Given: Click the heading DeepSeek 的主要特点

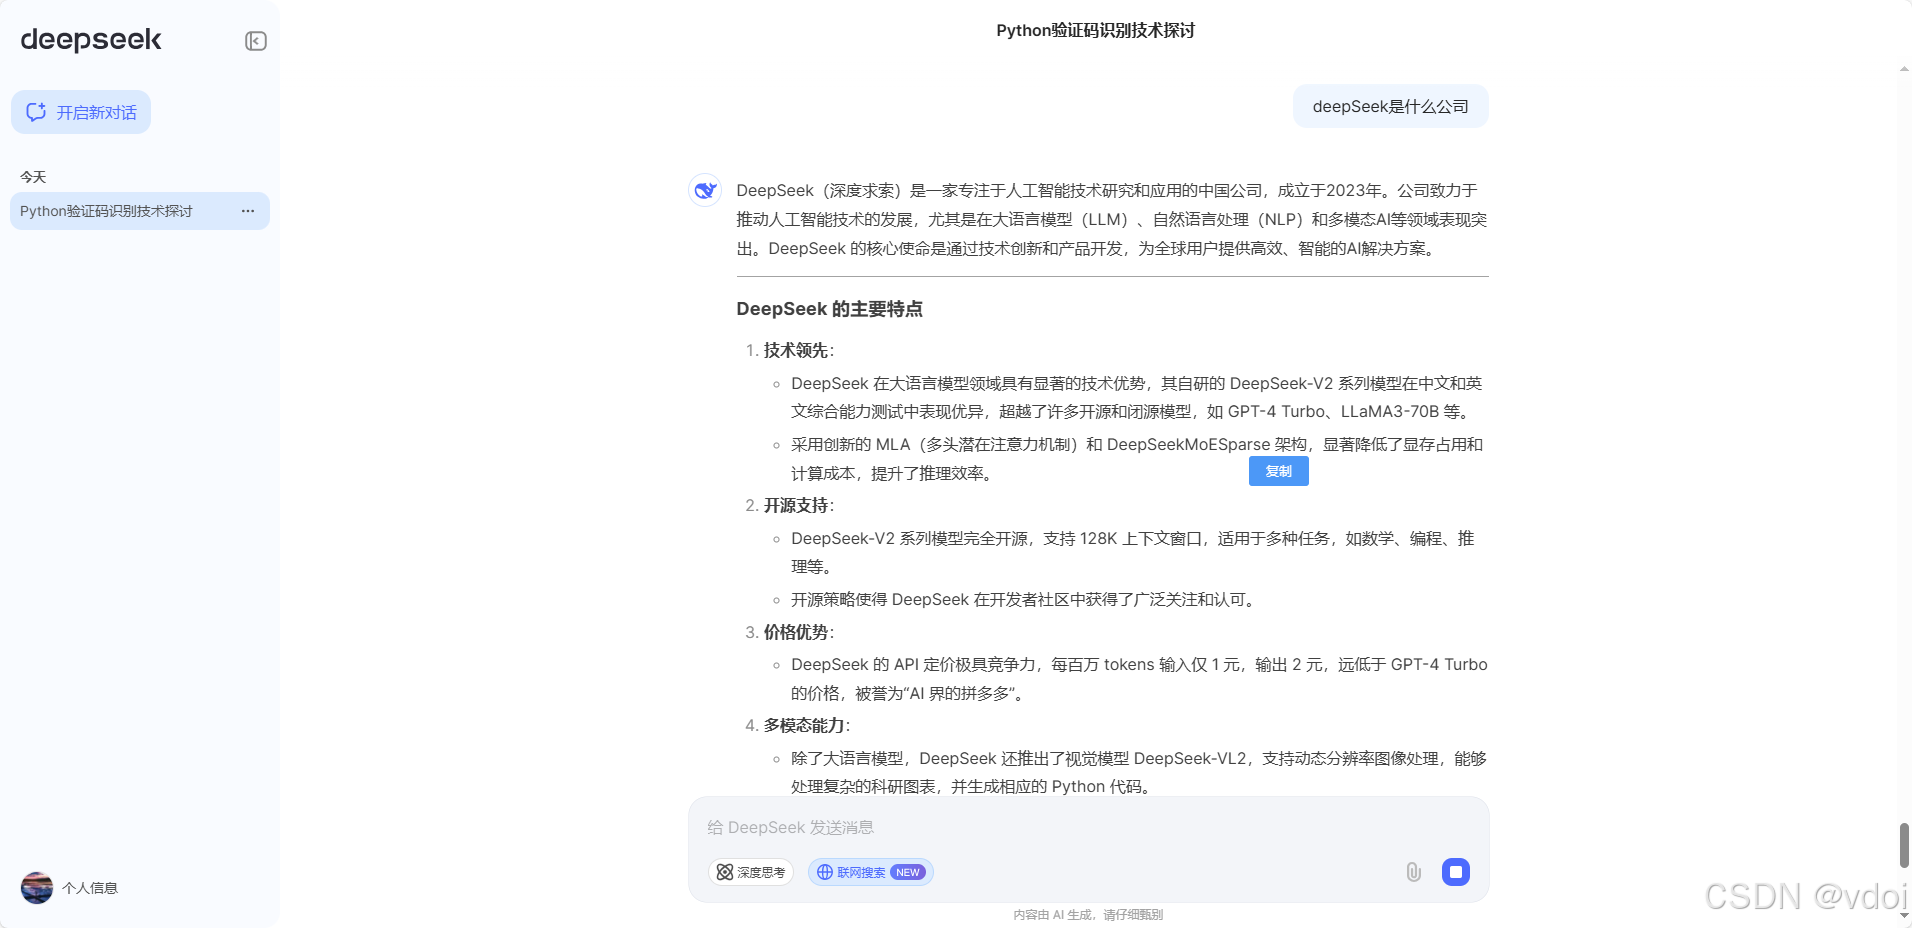Looking at the screenshot, I should click(x=829, y=309).
